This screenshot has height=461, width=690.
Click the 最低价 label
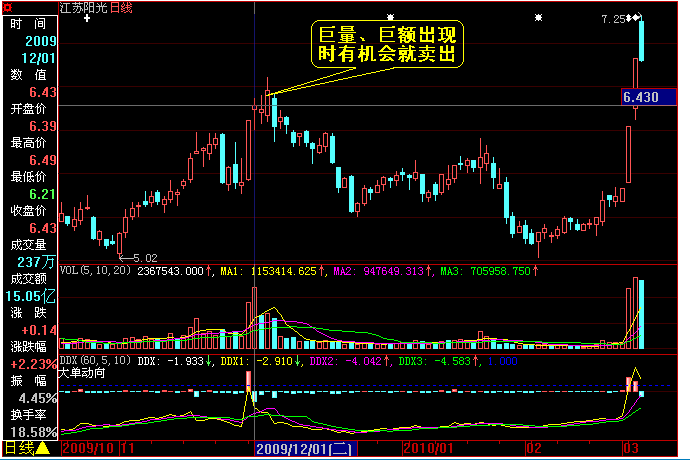29,177
